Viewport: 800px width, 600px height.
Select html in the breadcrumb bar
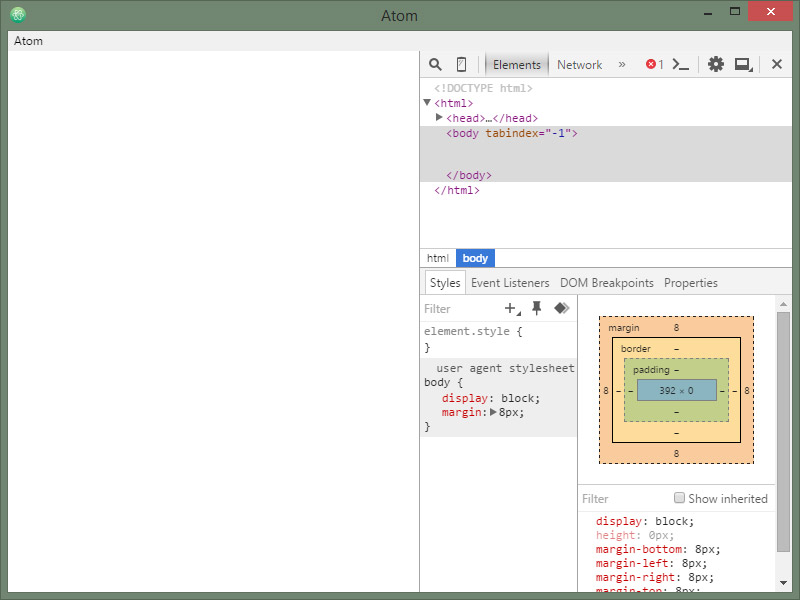[438, 258]
